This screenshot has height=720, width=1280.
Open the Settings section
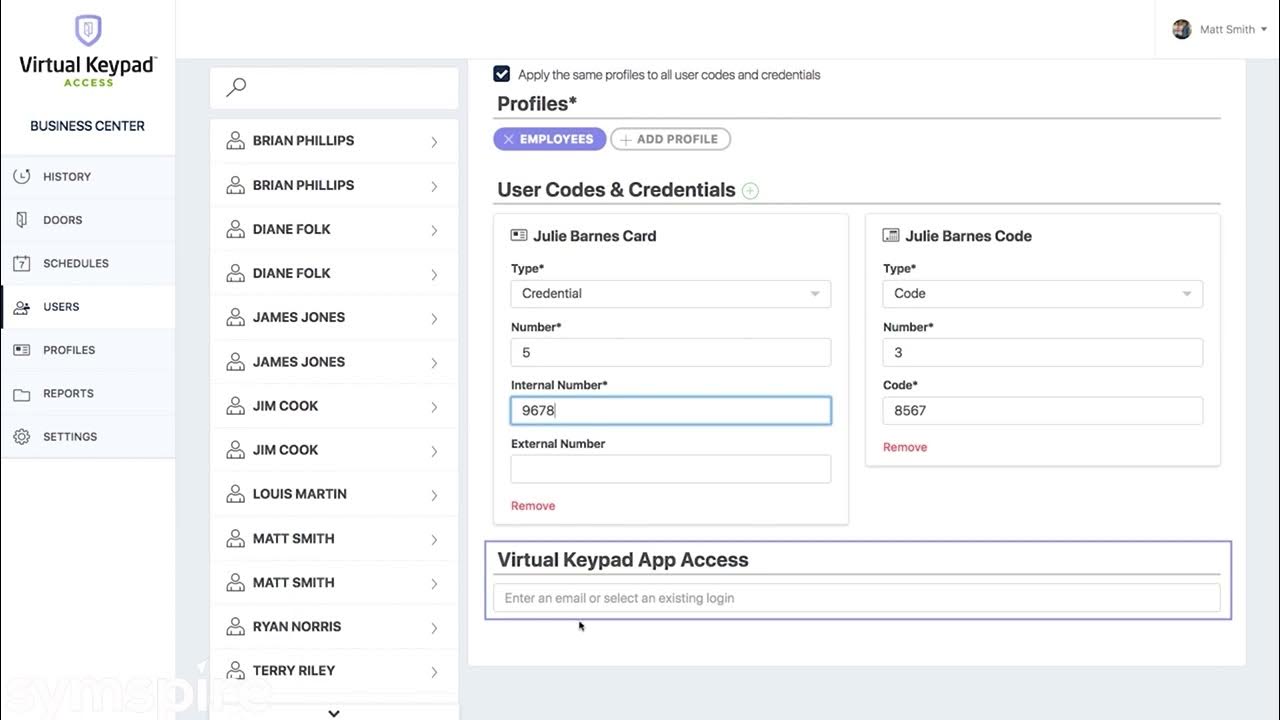coord(88,437)
